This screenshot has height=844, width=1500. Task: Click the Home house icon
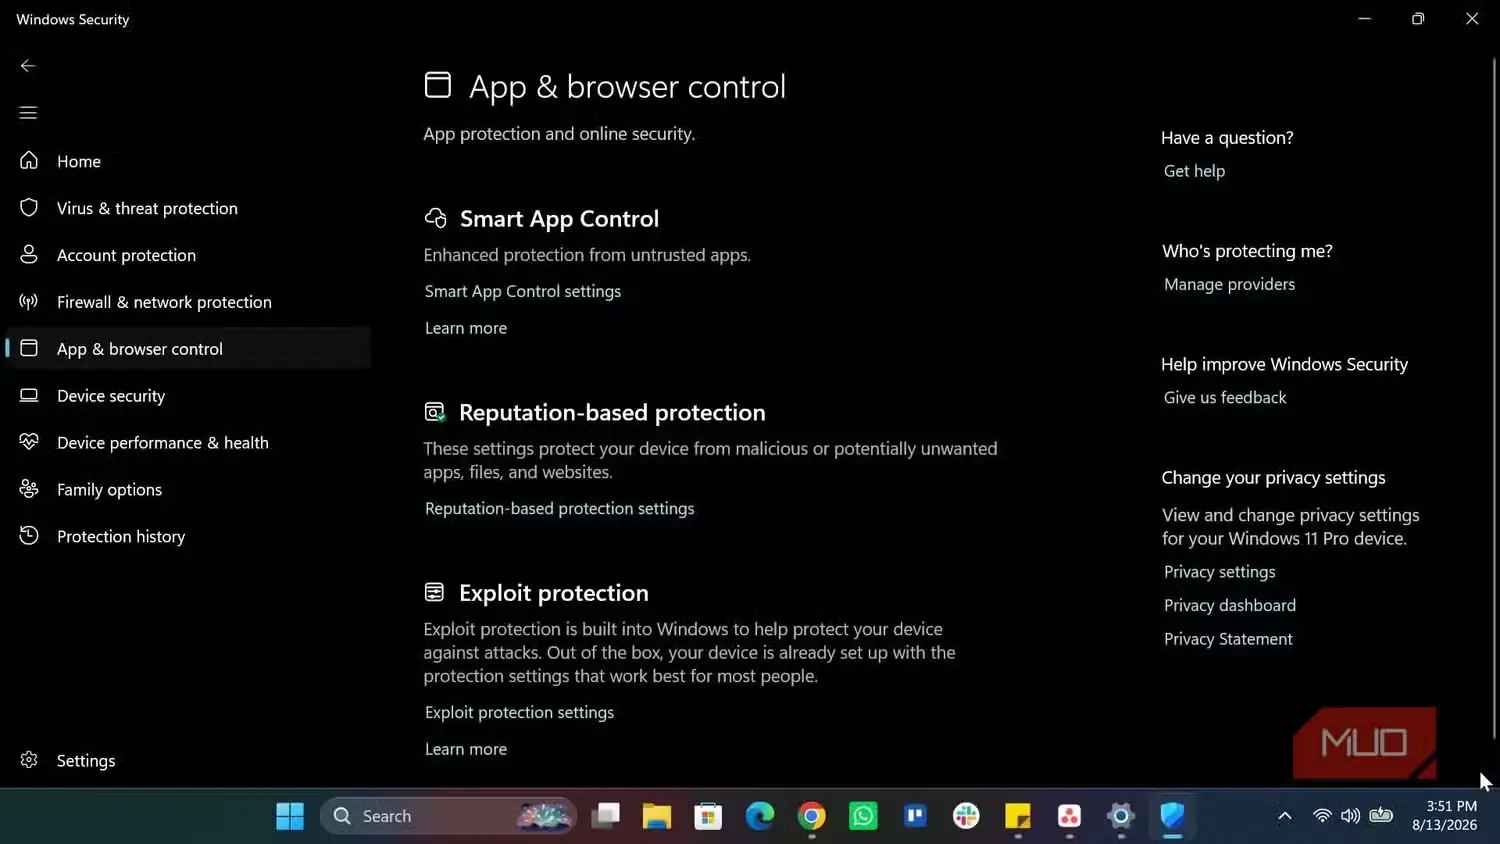tap(29, 160)
